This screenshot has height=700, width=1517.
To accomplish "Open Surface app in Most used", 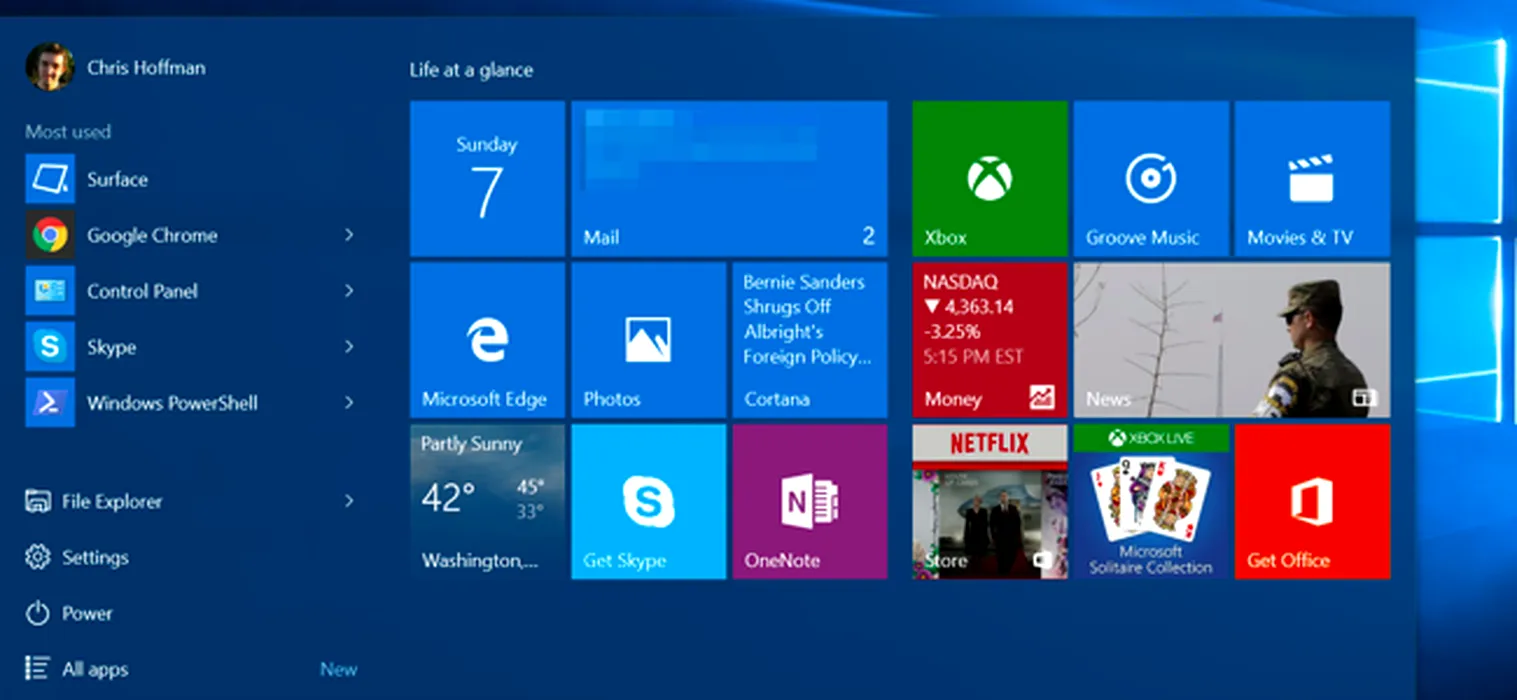I will [117, 180].
